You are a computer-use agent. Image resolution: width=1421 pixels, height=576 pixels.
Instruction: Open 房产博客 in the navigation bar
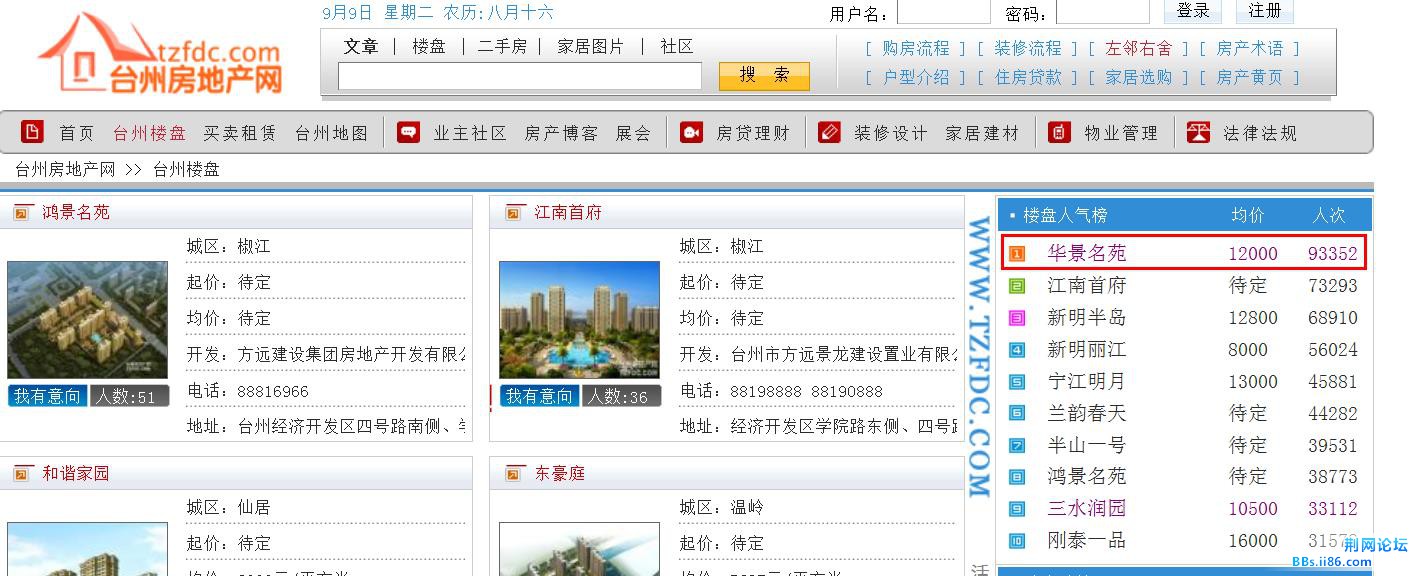coord(561,133)
